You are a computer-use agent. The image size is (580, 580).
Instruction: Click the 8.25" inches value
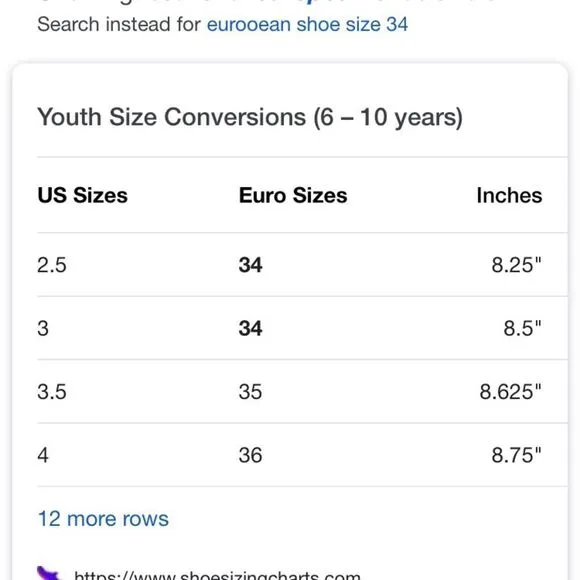point(516,265)
